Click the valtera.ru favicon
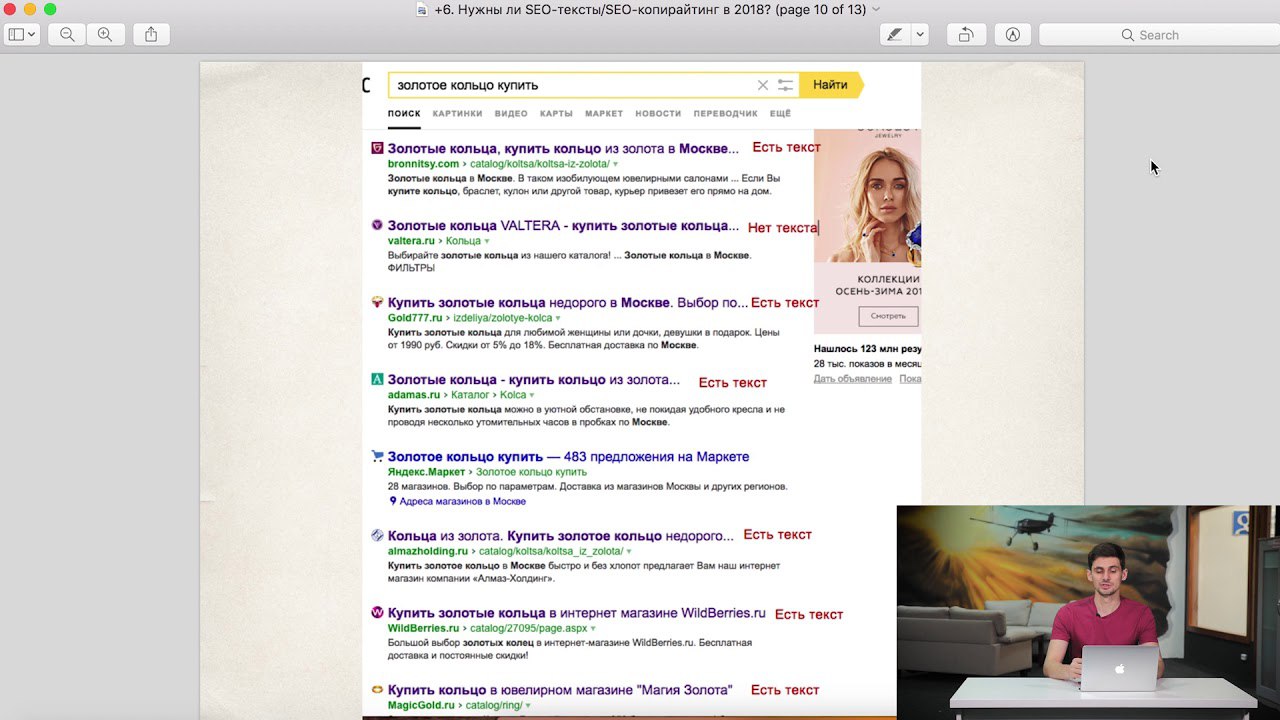1280x720 pixels. point(377,226)
